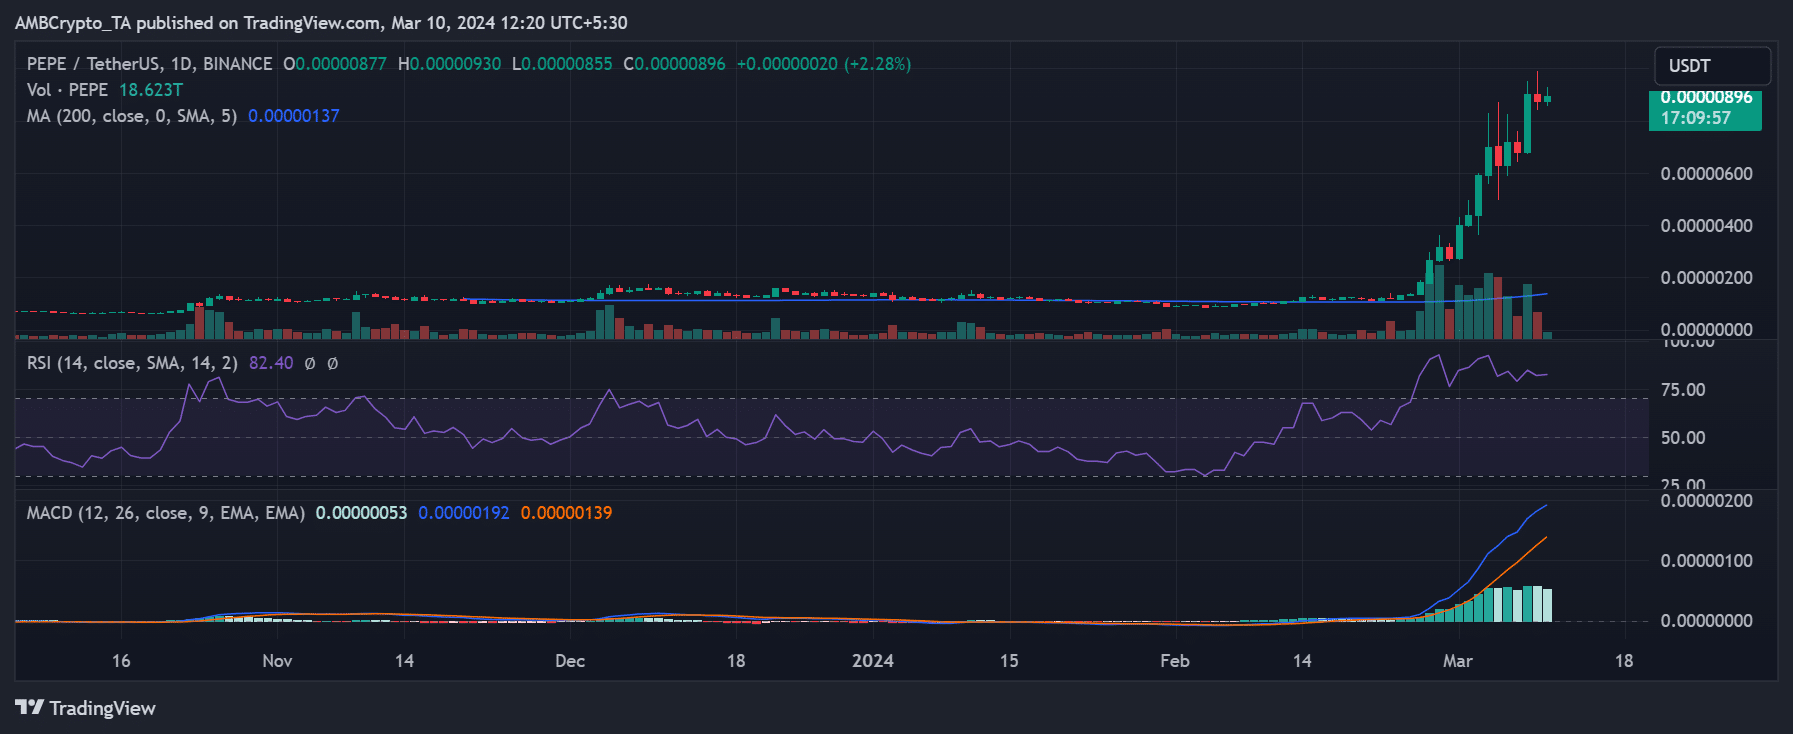Click the TradingView wordmark at bottom
Screen dimensions: 1793x734
click(x=103, y=708)
